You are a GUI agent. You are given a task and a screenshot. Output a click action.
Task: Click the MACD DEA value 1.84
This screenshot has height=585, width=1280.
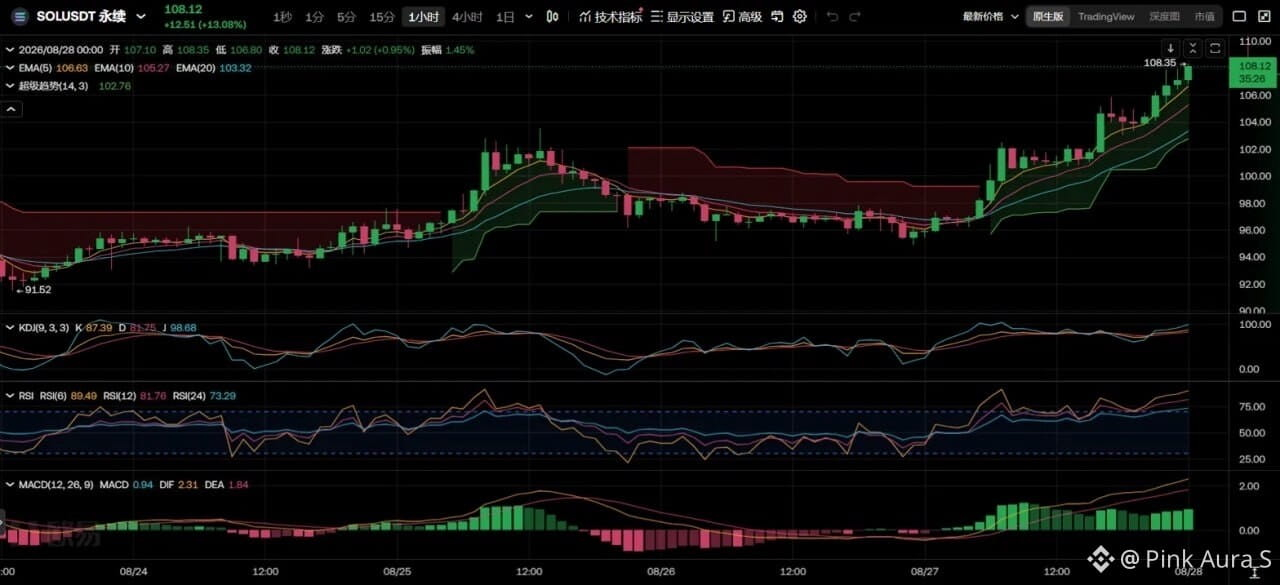click(238, 484)
